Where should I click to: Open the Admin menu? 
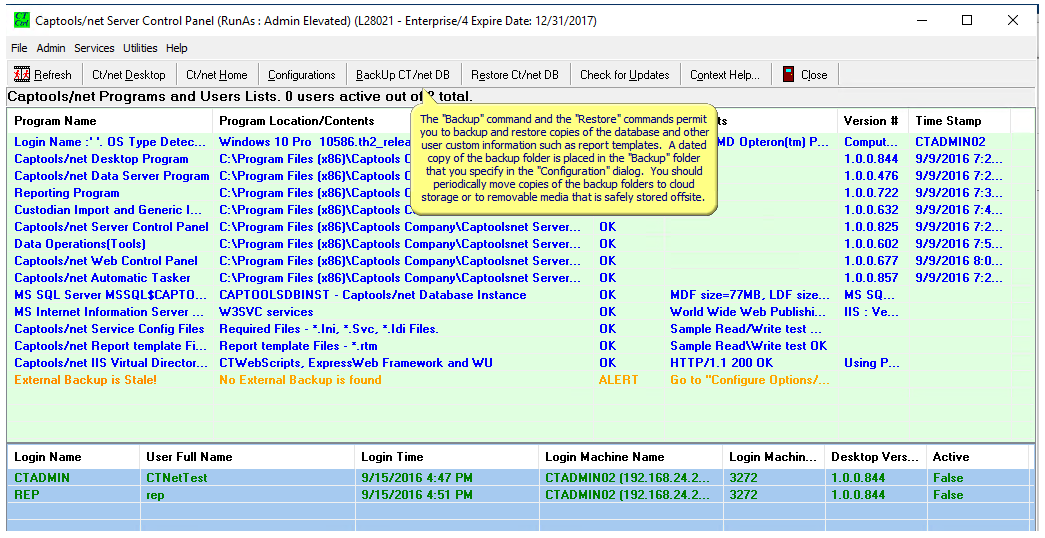(x=51, y=48)
